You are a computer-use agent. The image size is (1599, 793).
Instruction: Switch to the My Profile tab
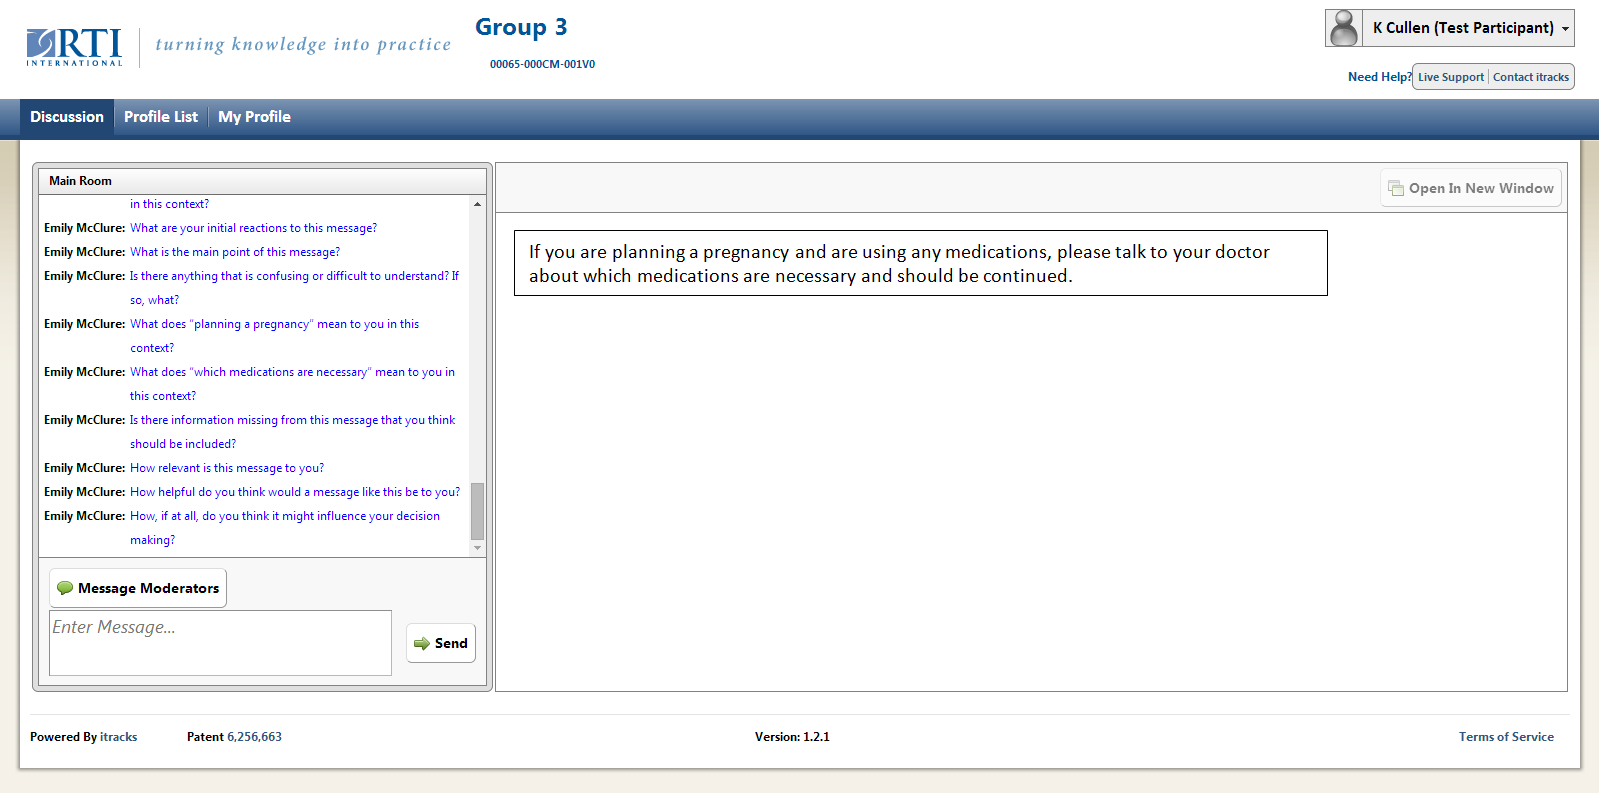[254, 117]
